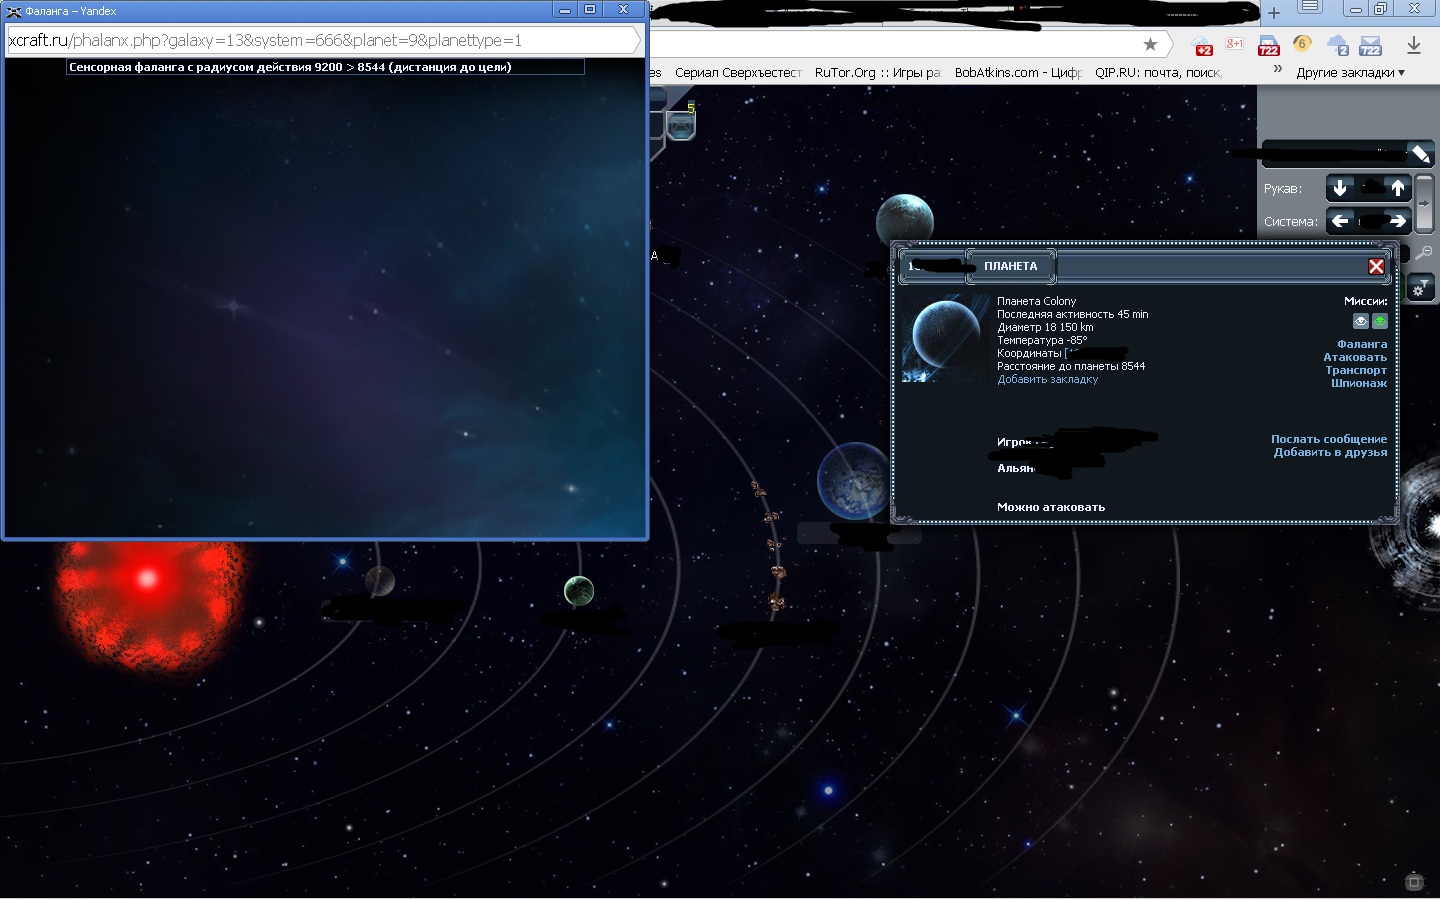Click the fullscreen icon at bottom-right corner
1440x900 pixels.
click(1414, 881)
